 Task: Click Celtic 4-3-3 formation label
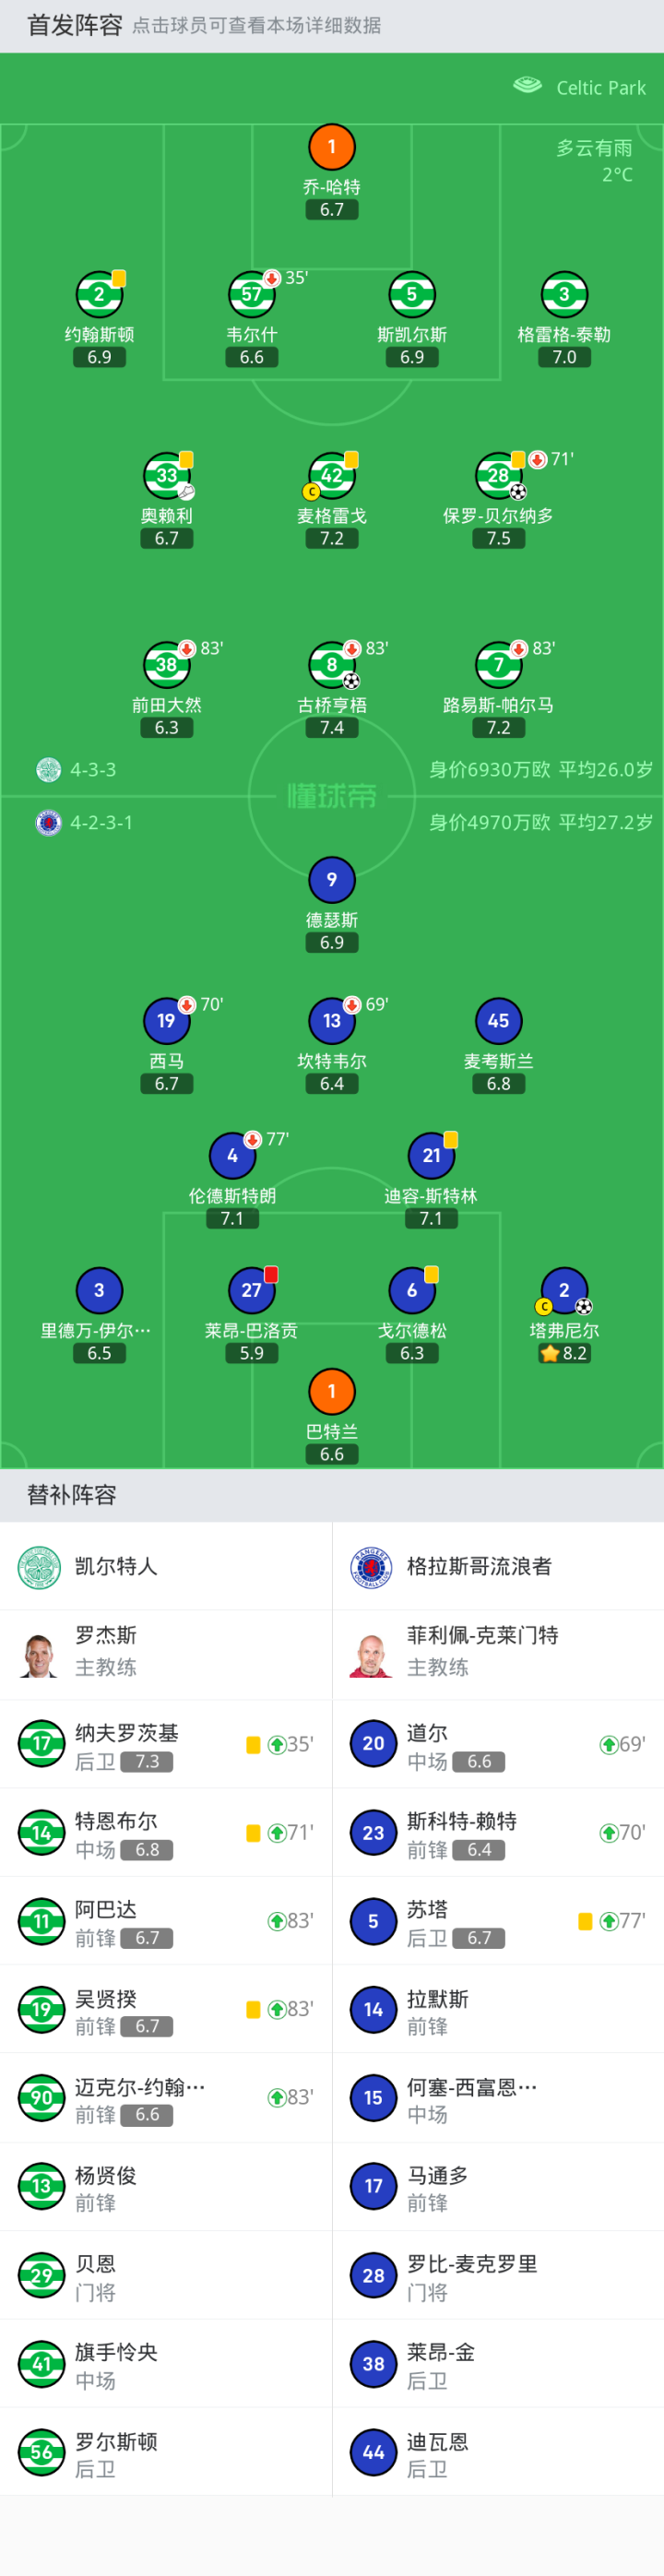[93, 770]
